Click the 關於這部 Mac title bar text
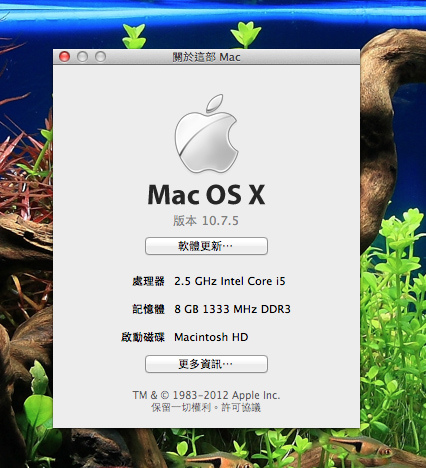Viewport: 426px width, 468px height. pyautogui.click(x=206, y=57)
